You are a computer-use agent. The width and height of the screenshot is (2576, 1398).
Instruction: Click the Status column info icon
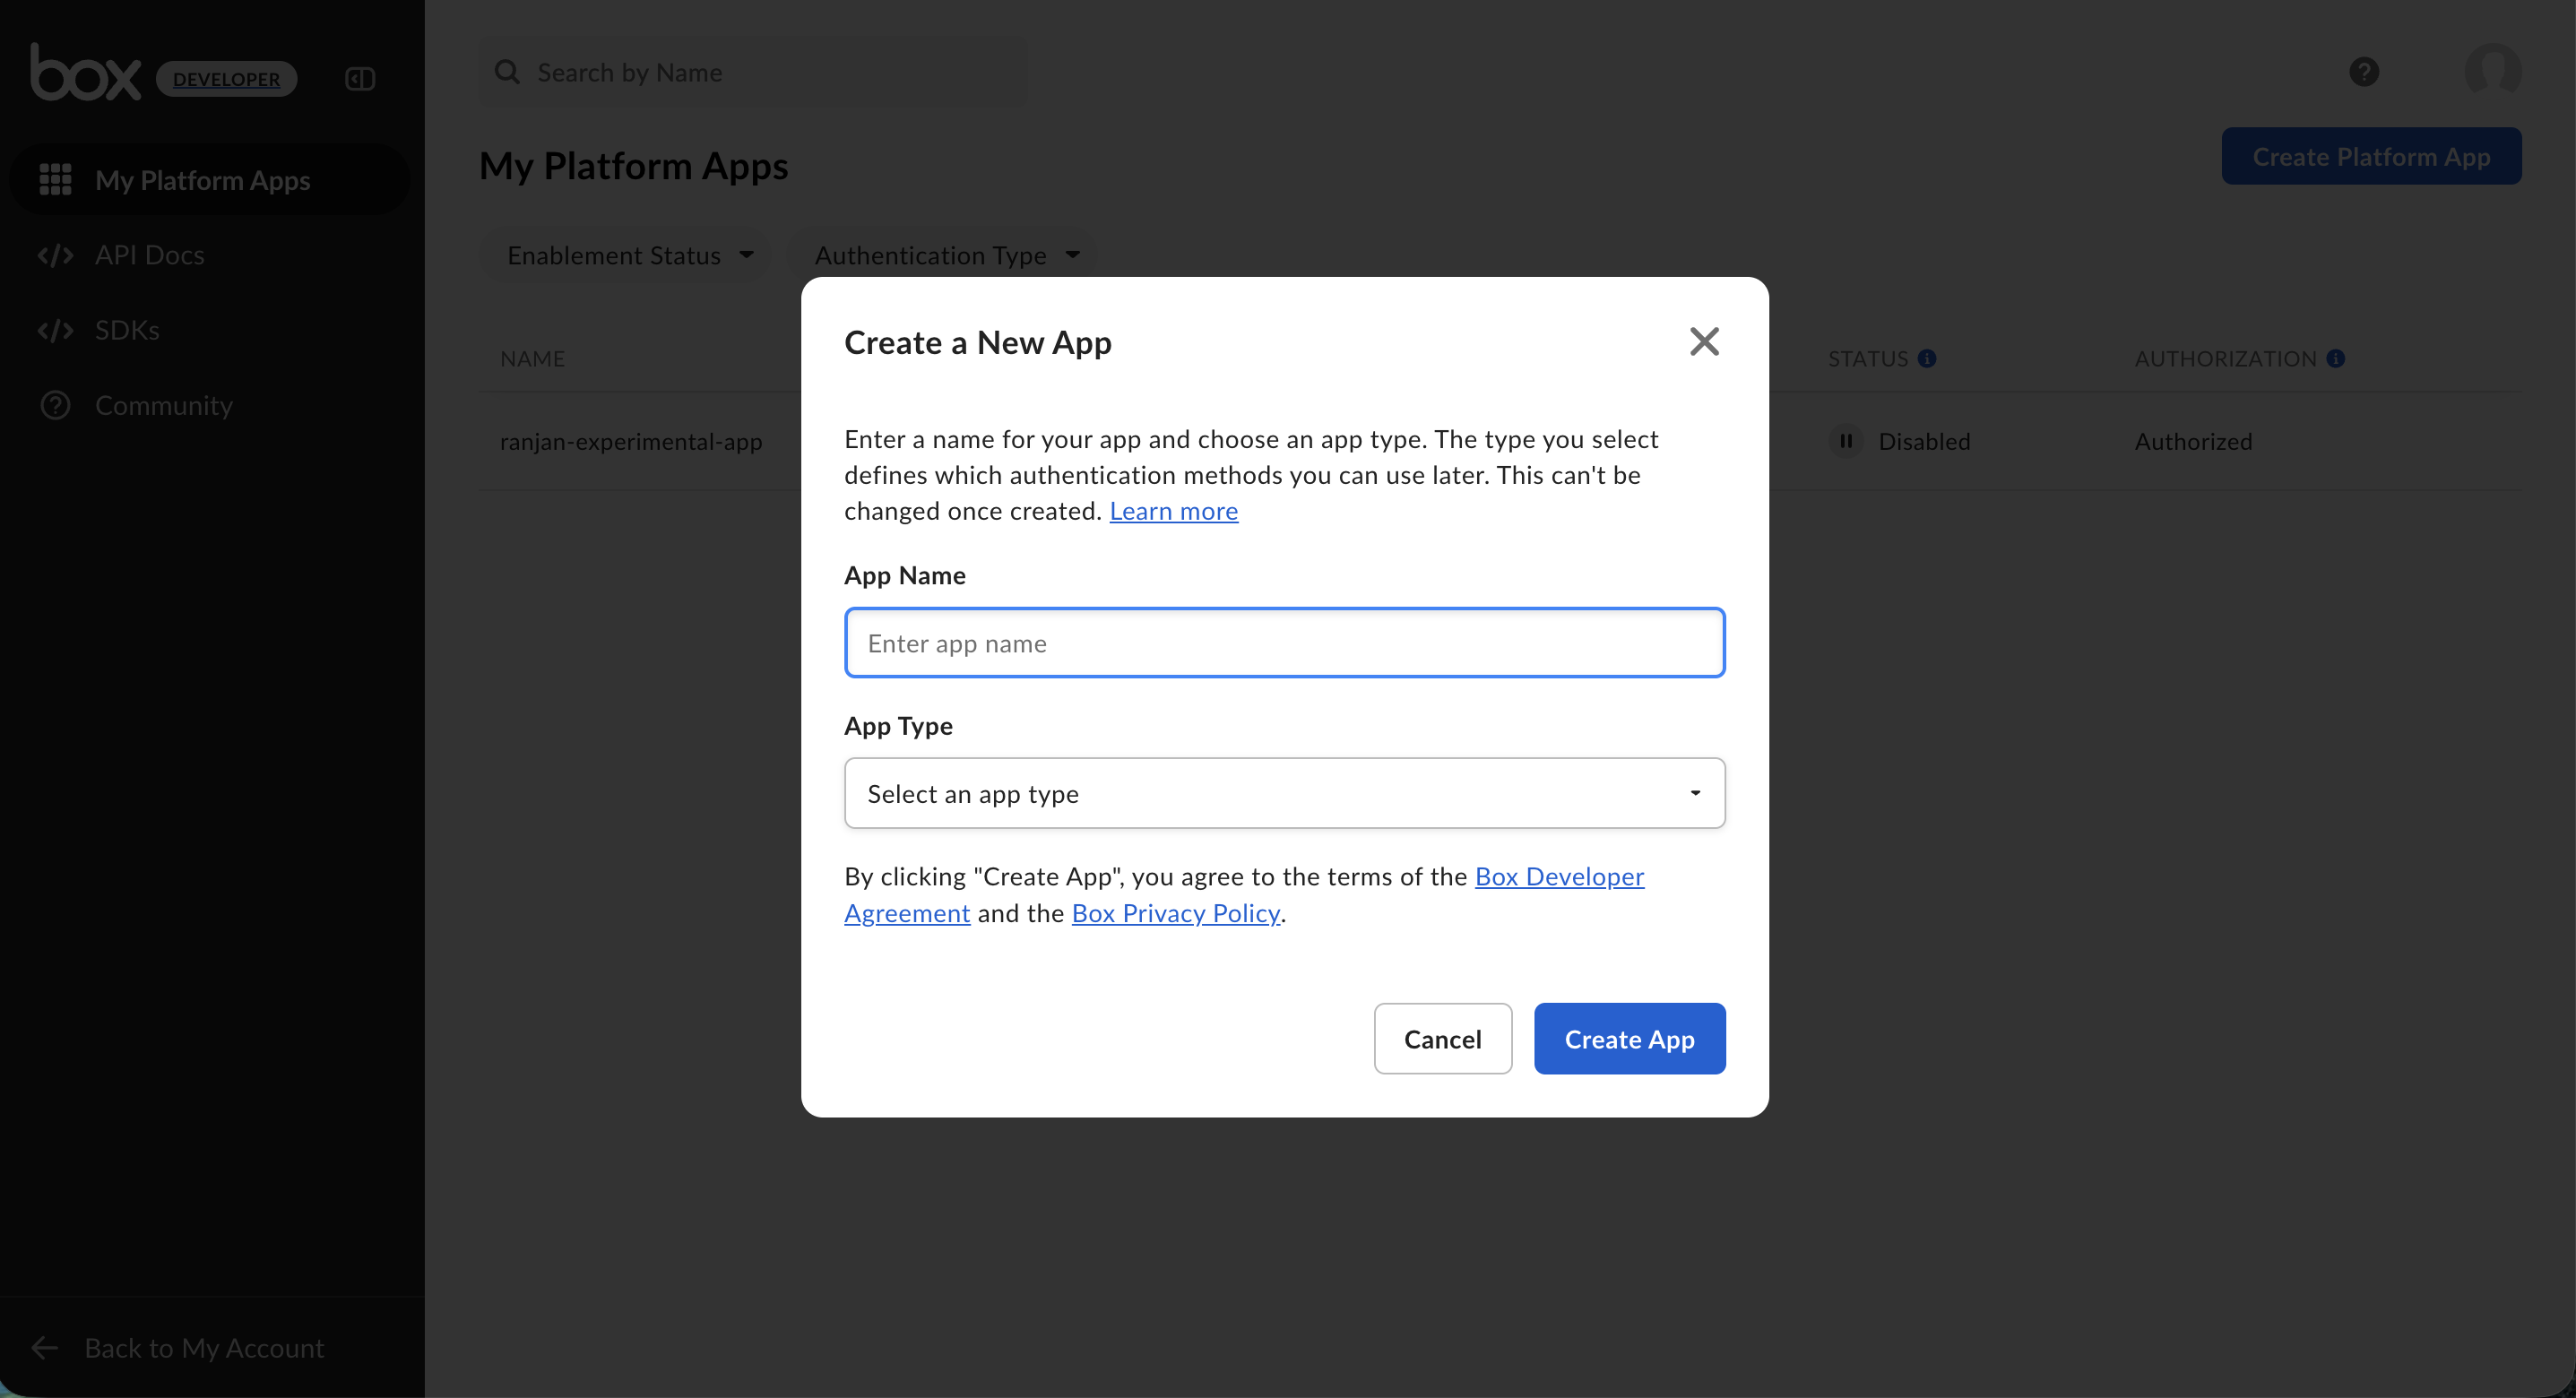[x=1927, y=359]
